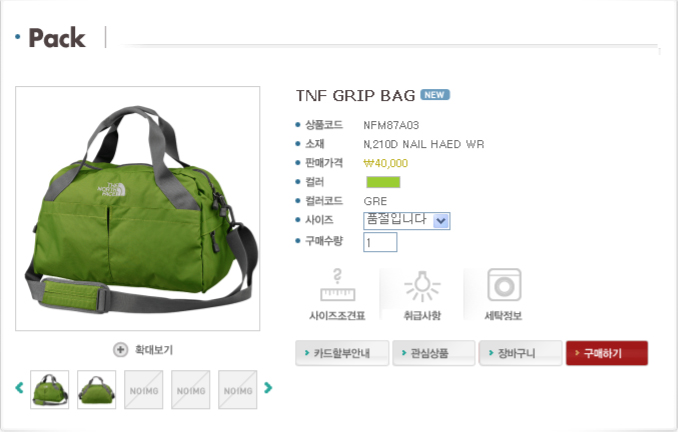Expand the size dropdown arrow
The height and width of the screenshot is (432, 678).
[x=441, y=221]
